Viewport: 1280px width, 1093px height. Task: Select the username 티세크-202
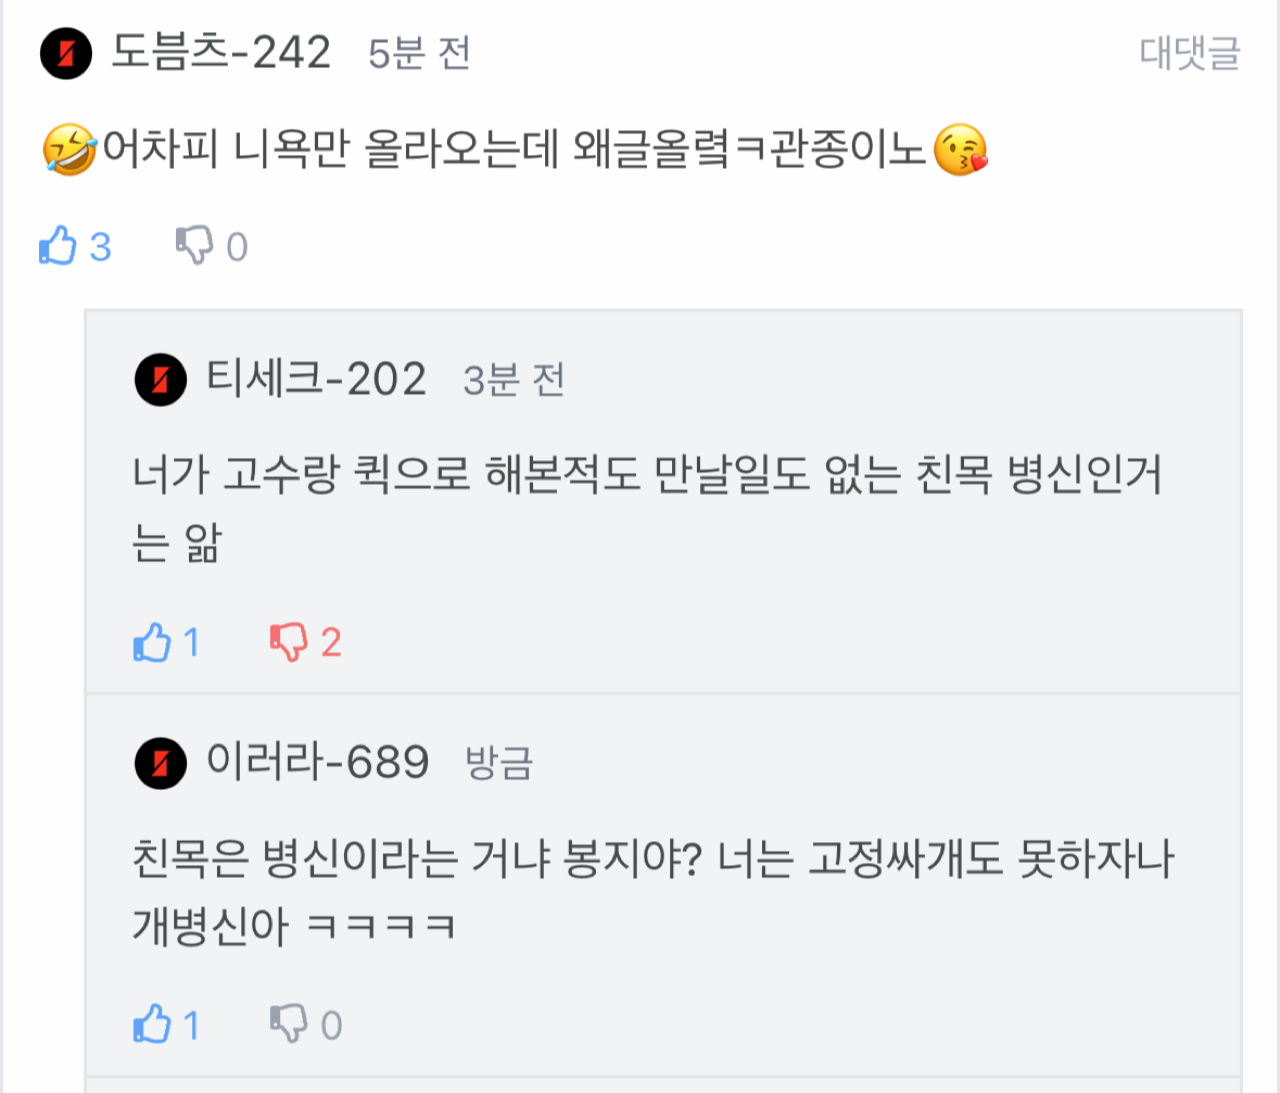(x=316, y=380)
